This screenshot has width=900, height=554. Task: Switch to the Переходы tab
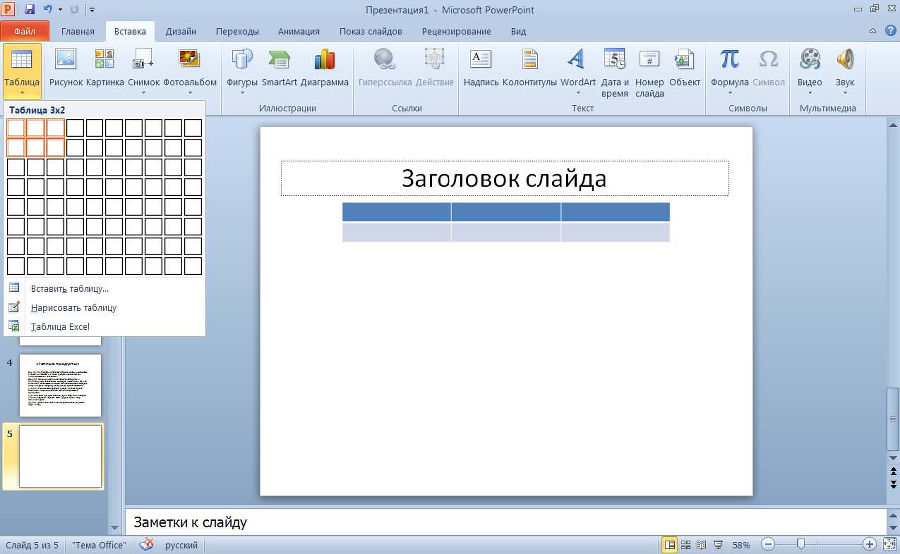click(x=237, y=31)
